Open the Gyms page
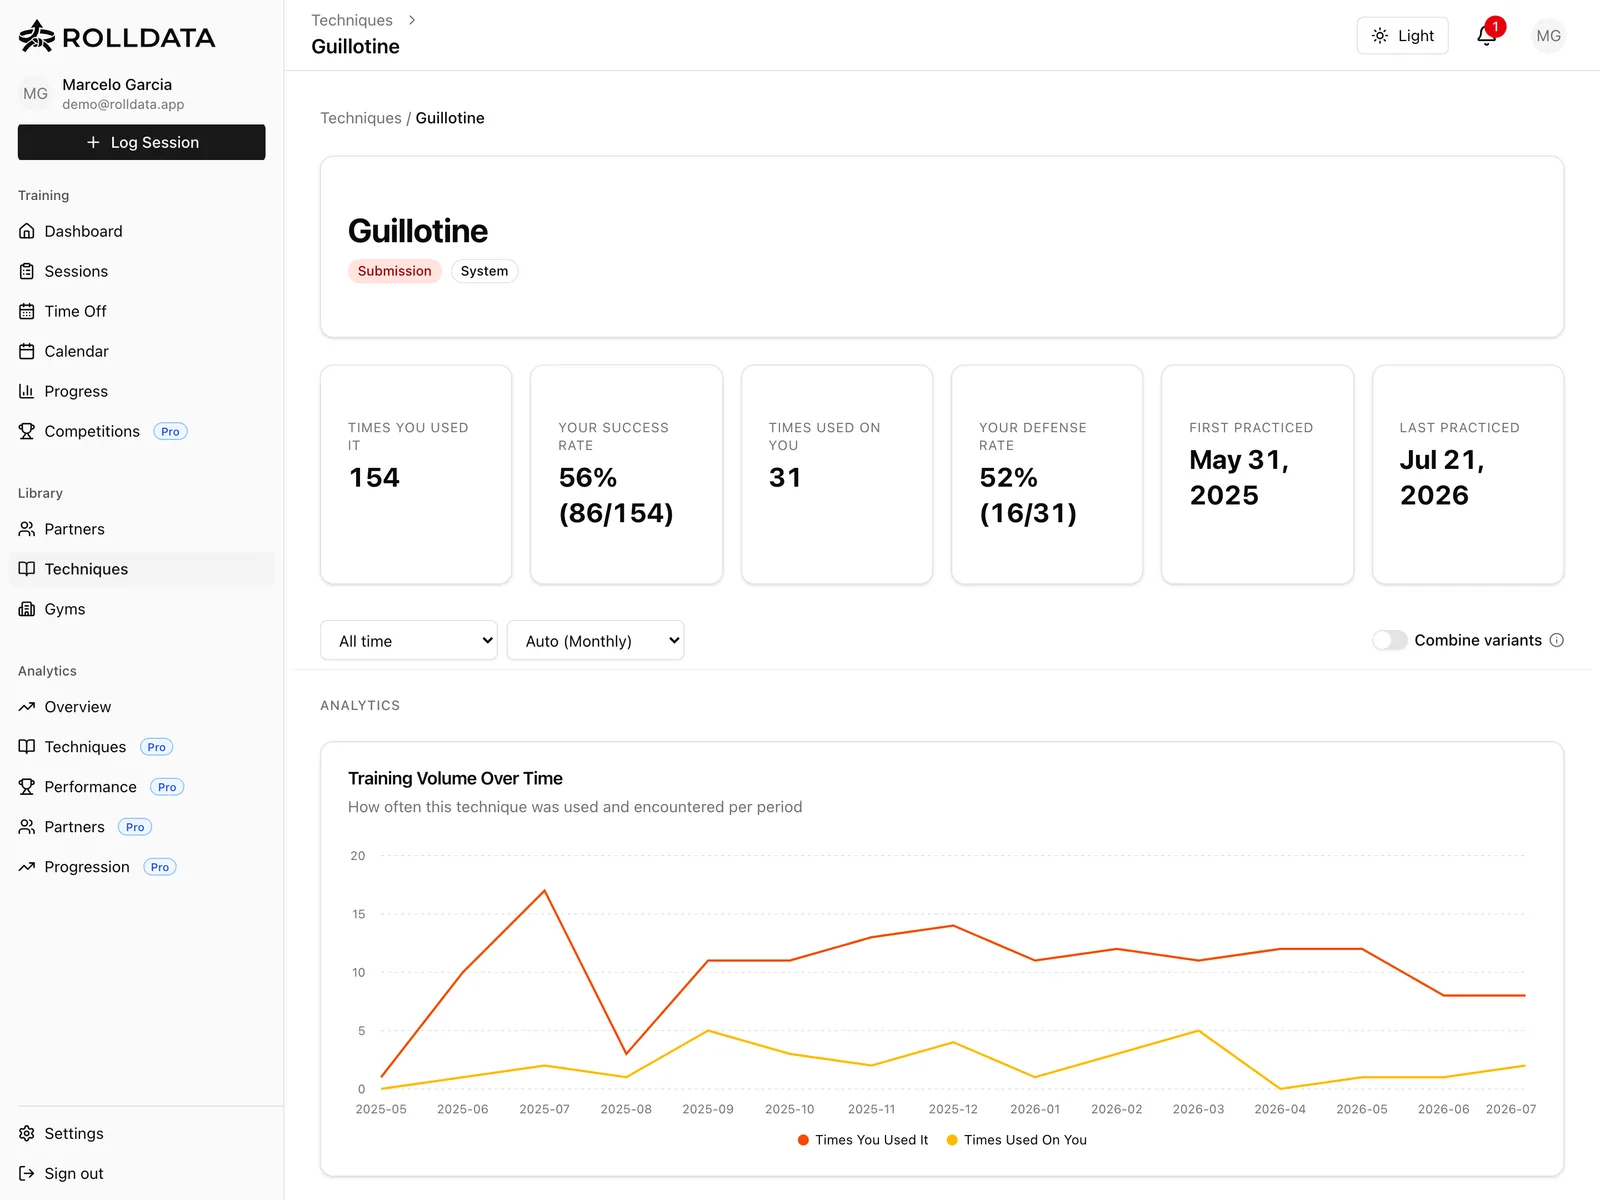 pyautogui.click(x=141, y=609)
